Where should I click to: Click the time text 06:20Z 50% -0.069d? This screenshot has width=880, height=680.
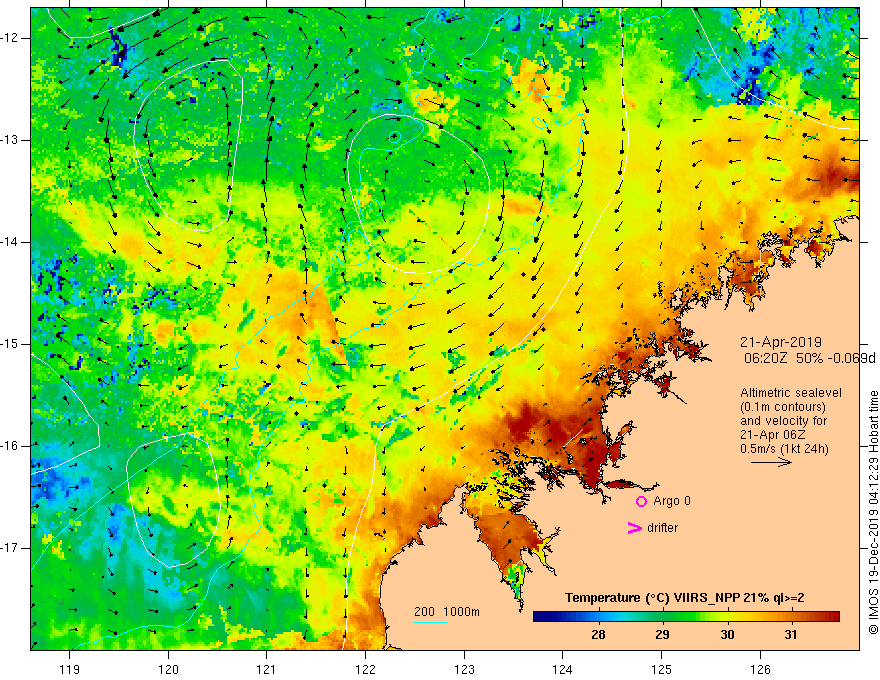point(810,359)
